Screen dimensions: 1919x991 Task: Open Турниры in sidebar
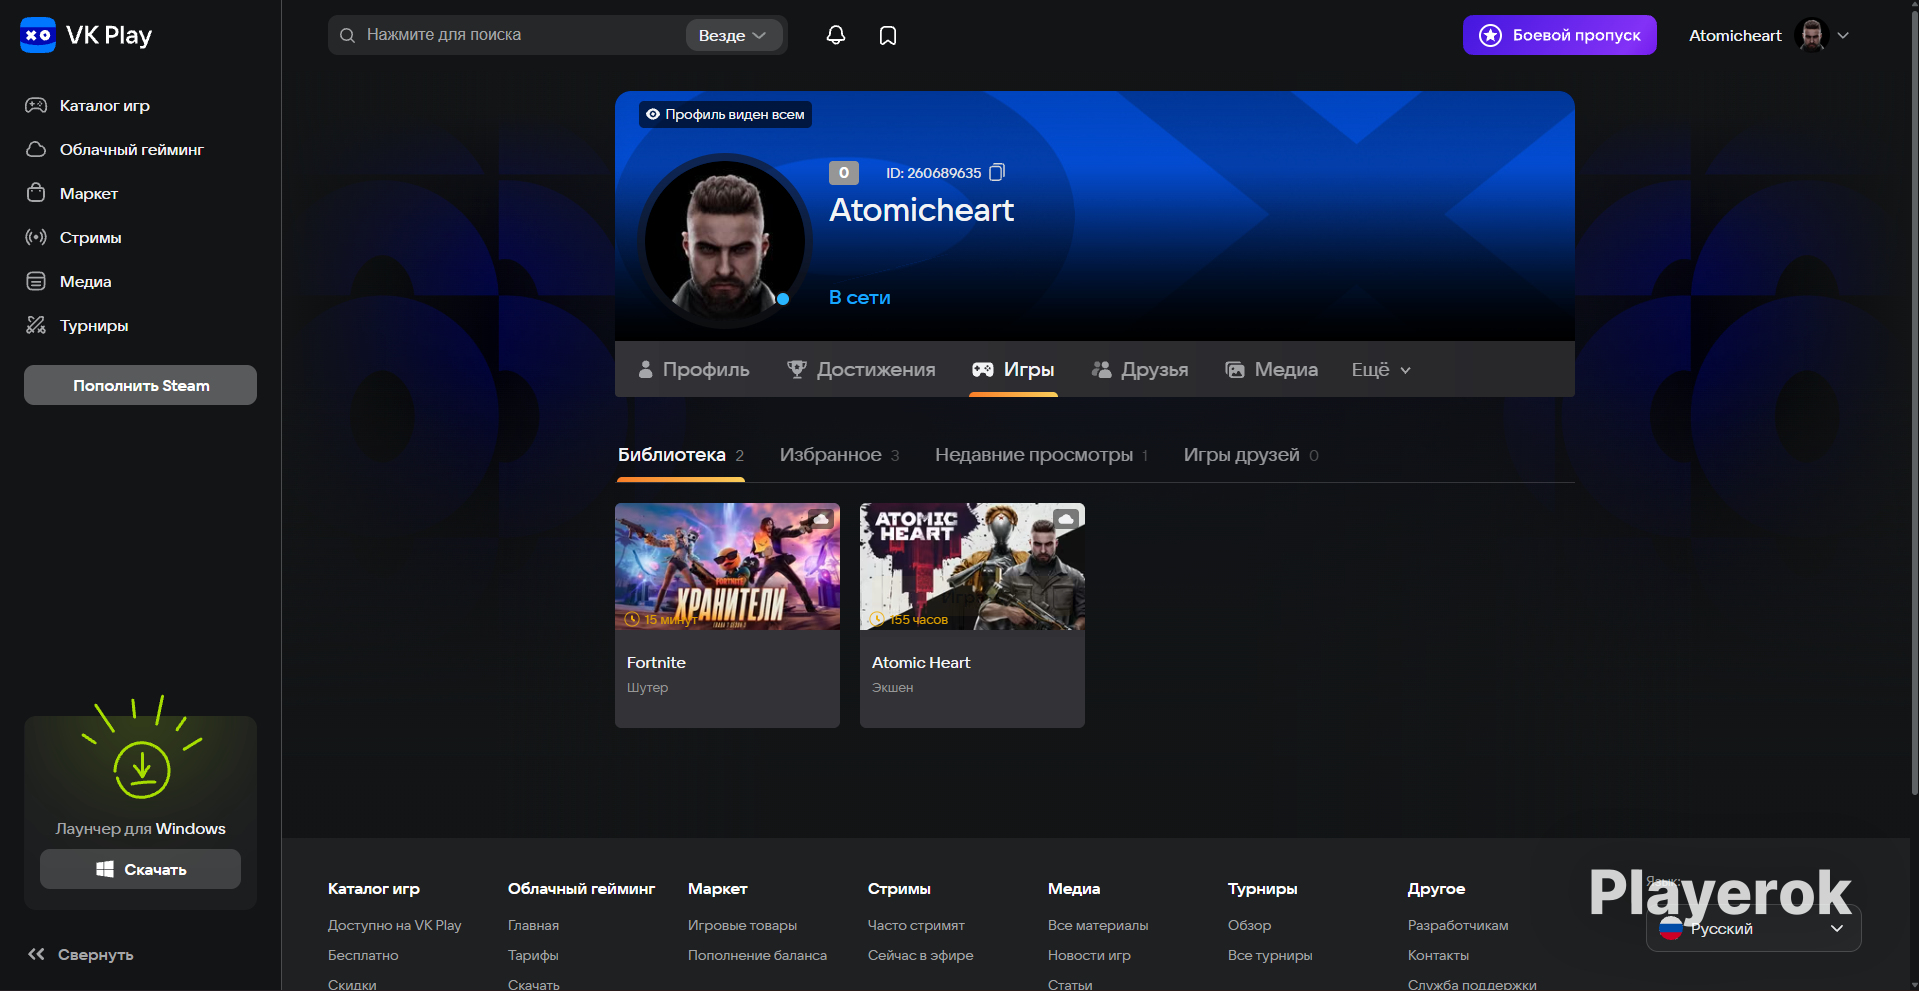pyautogui.click(x=94, y=325)
